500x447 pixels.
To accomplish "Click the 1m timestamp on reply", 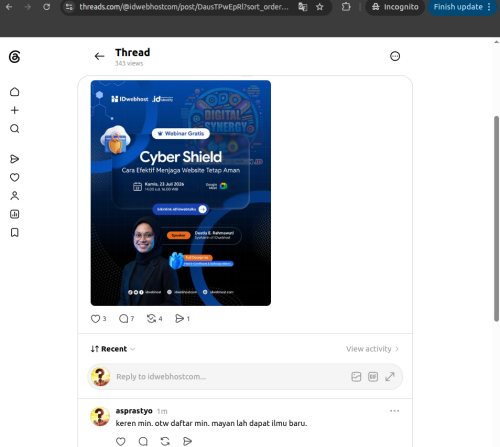I will 162,411.
